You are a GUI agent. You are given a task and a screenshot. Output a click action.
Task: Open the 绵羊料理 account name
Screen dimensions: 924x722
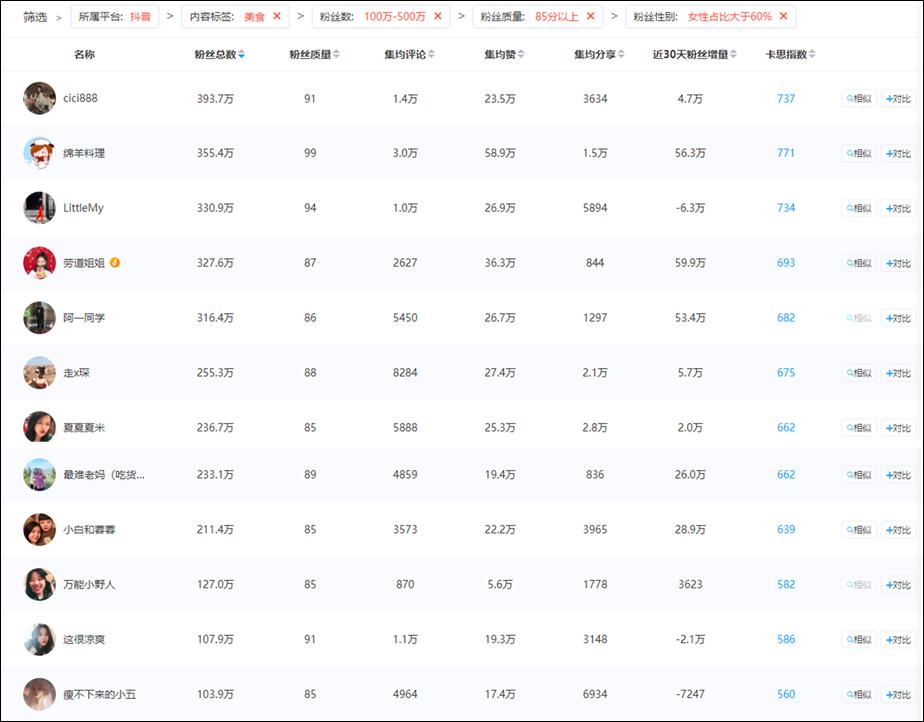point(84,153)
